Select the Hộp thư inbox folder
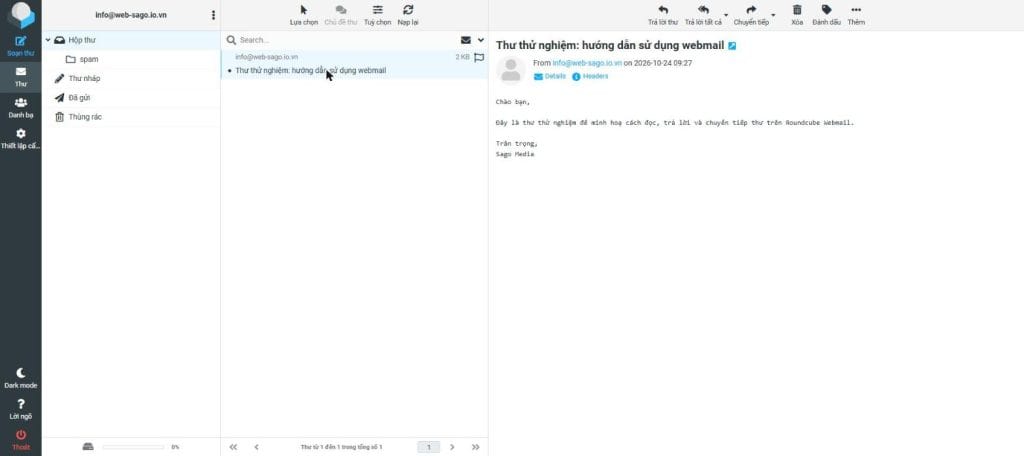This screenshot has height=456, width=1024. tap(131, 40)
